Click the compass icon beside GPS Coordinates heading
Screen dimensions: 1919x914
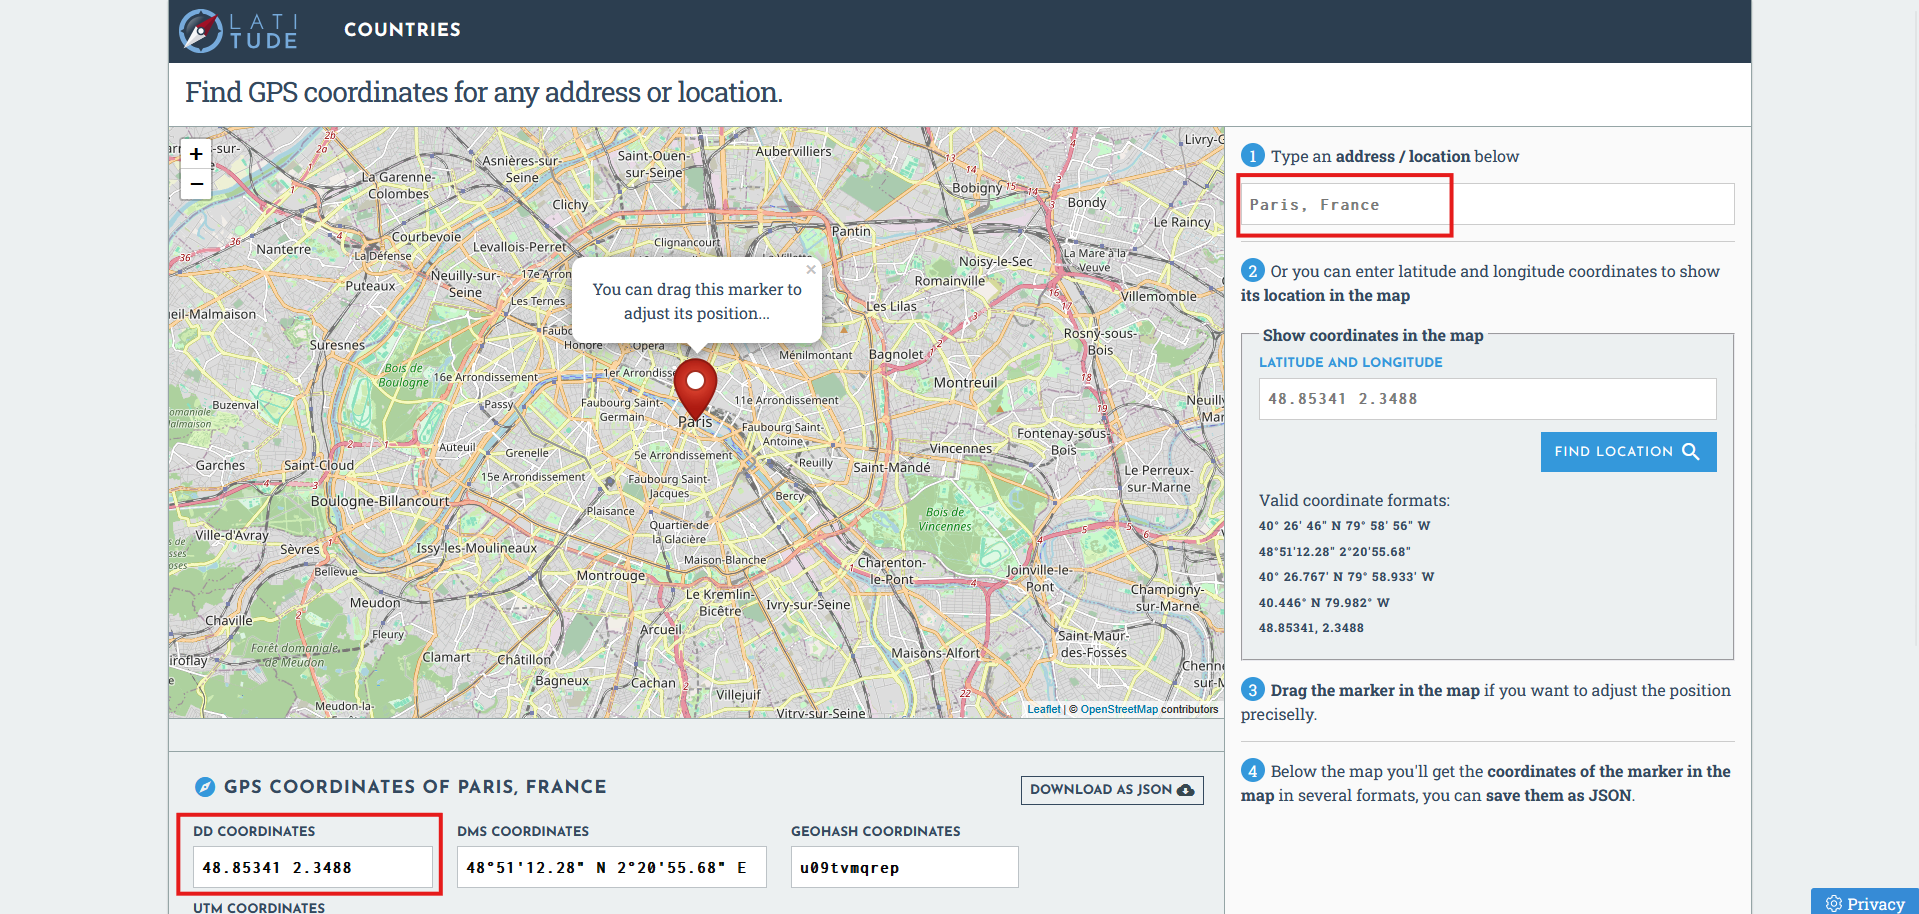tap(204, 787)
